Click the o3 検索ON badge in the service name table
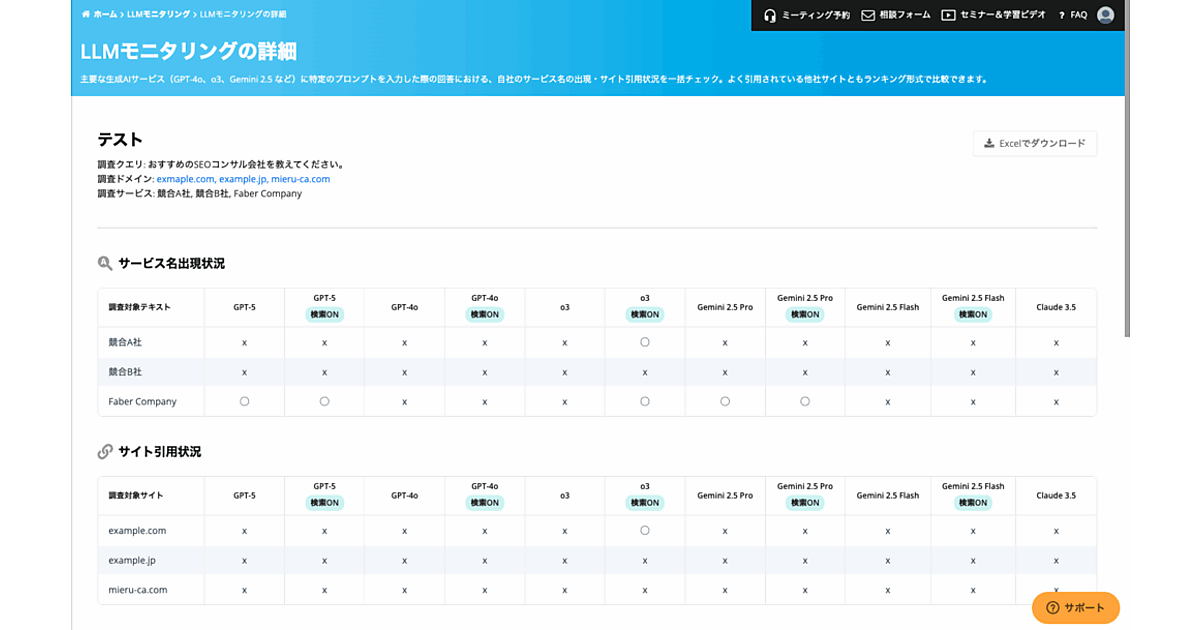The height and width of the screenshot is (630, 1200). click(645, 315)
